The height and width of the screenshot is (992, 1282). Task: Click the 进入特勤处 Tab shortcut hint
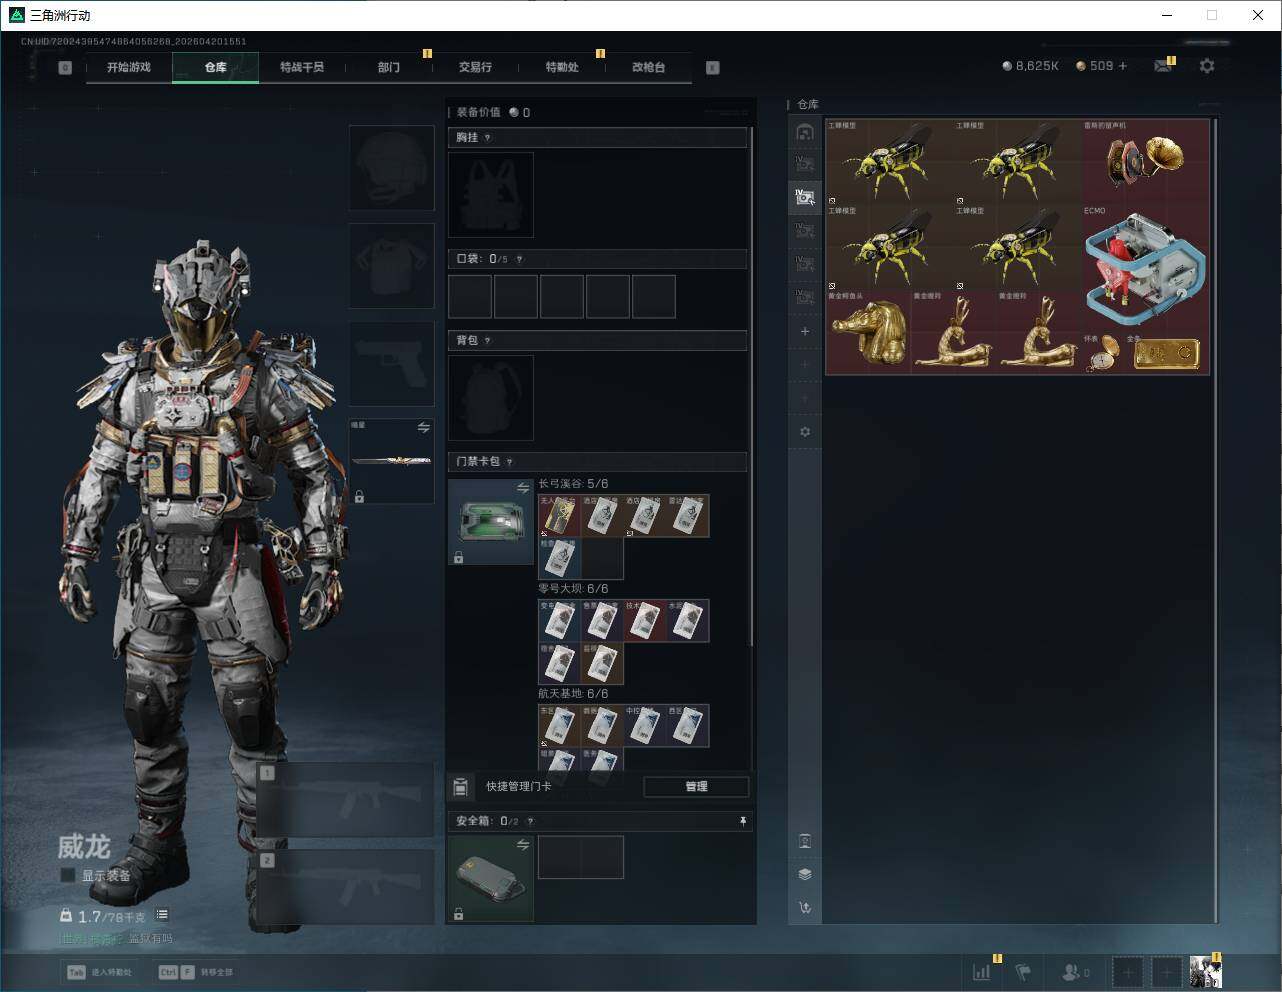[x=100, y=972]
